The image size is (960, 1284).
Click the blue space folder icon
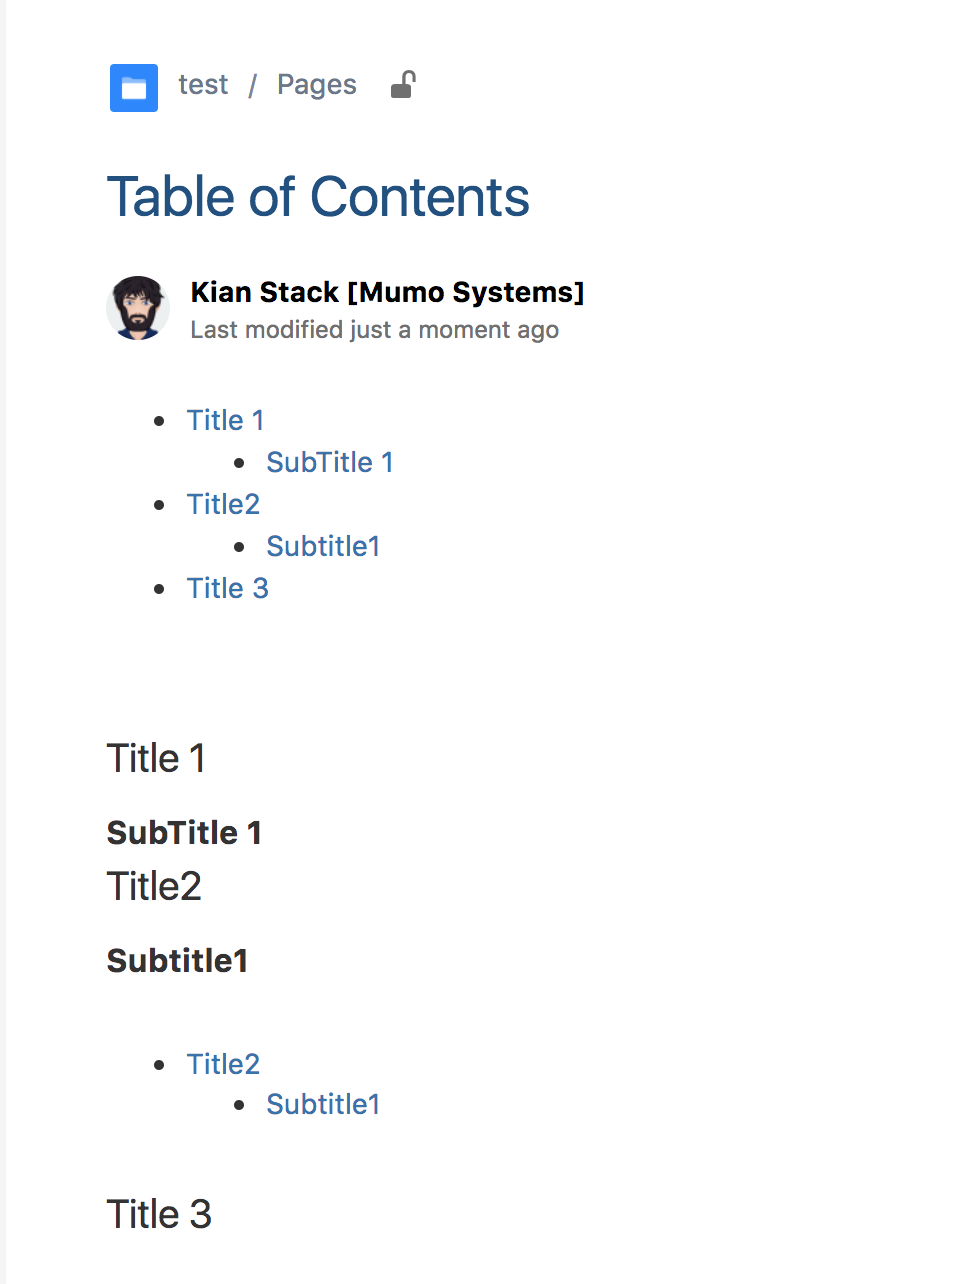coord(133,88)
